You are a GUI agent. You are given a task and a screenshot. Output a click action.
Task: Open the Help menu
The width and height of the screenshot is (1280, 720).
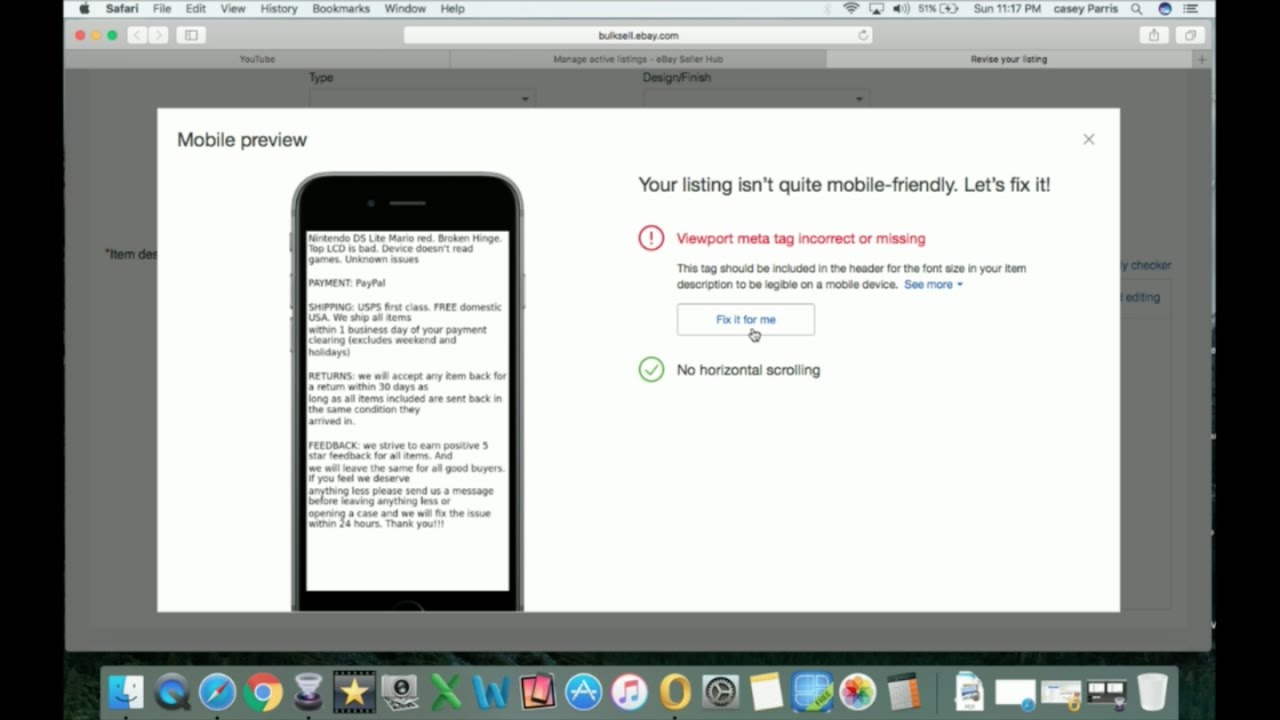pos(452,9)
